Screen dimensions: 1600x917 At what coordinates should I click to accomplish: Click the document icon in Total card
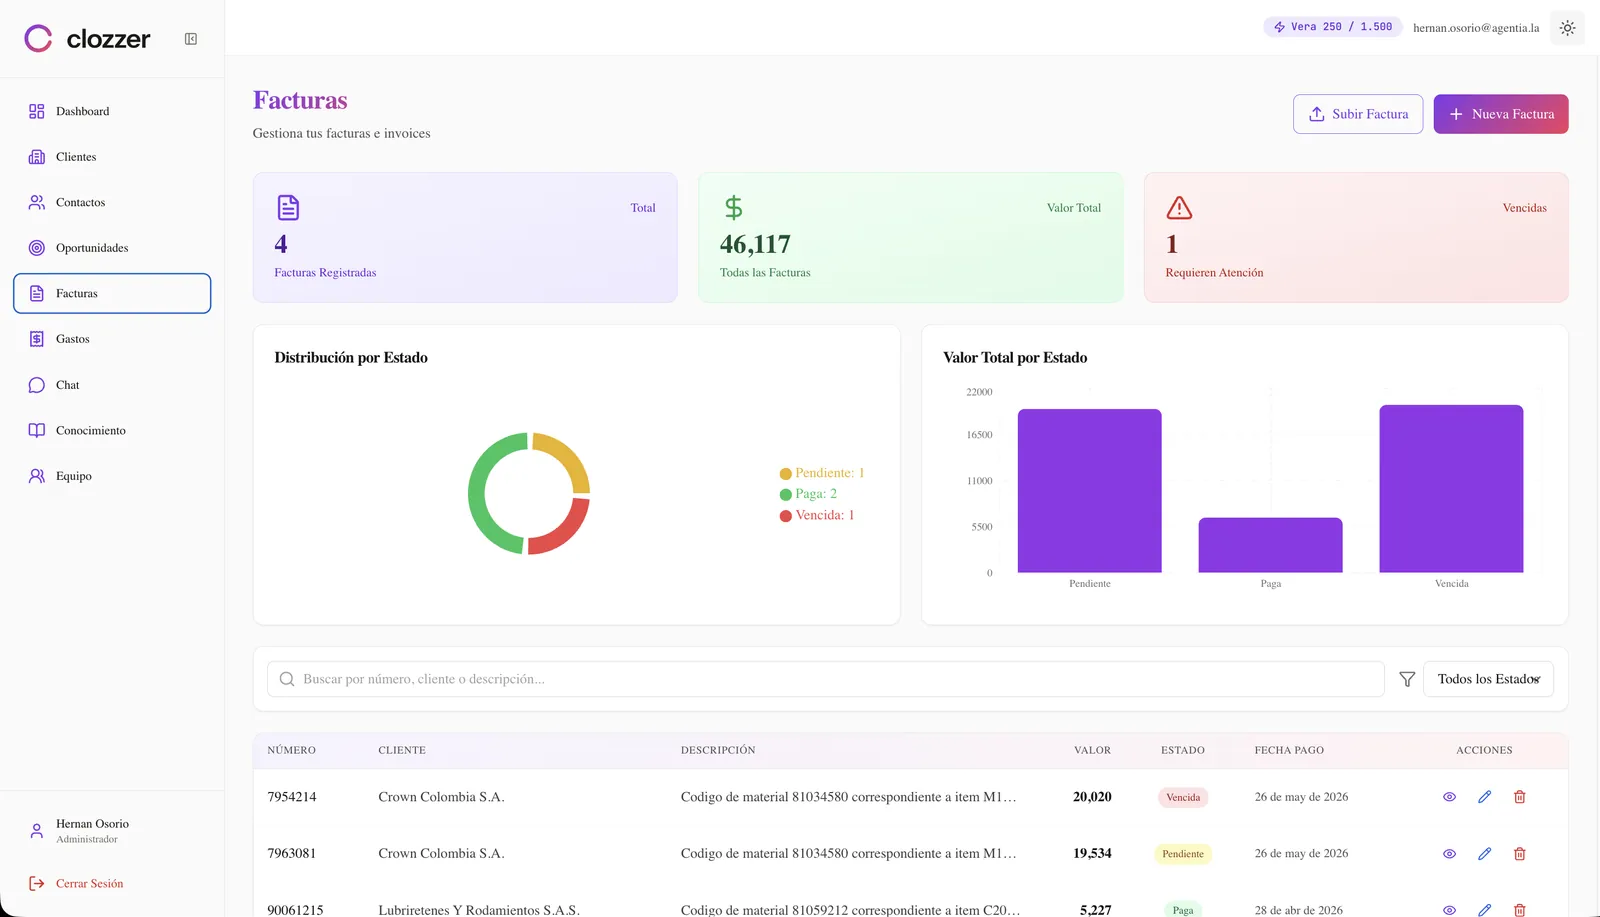(x=288, y=207)
